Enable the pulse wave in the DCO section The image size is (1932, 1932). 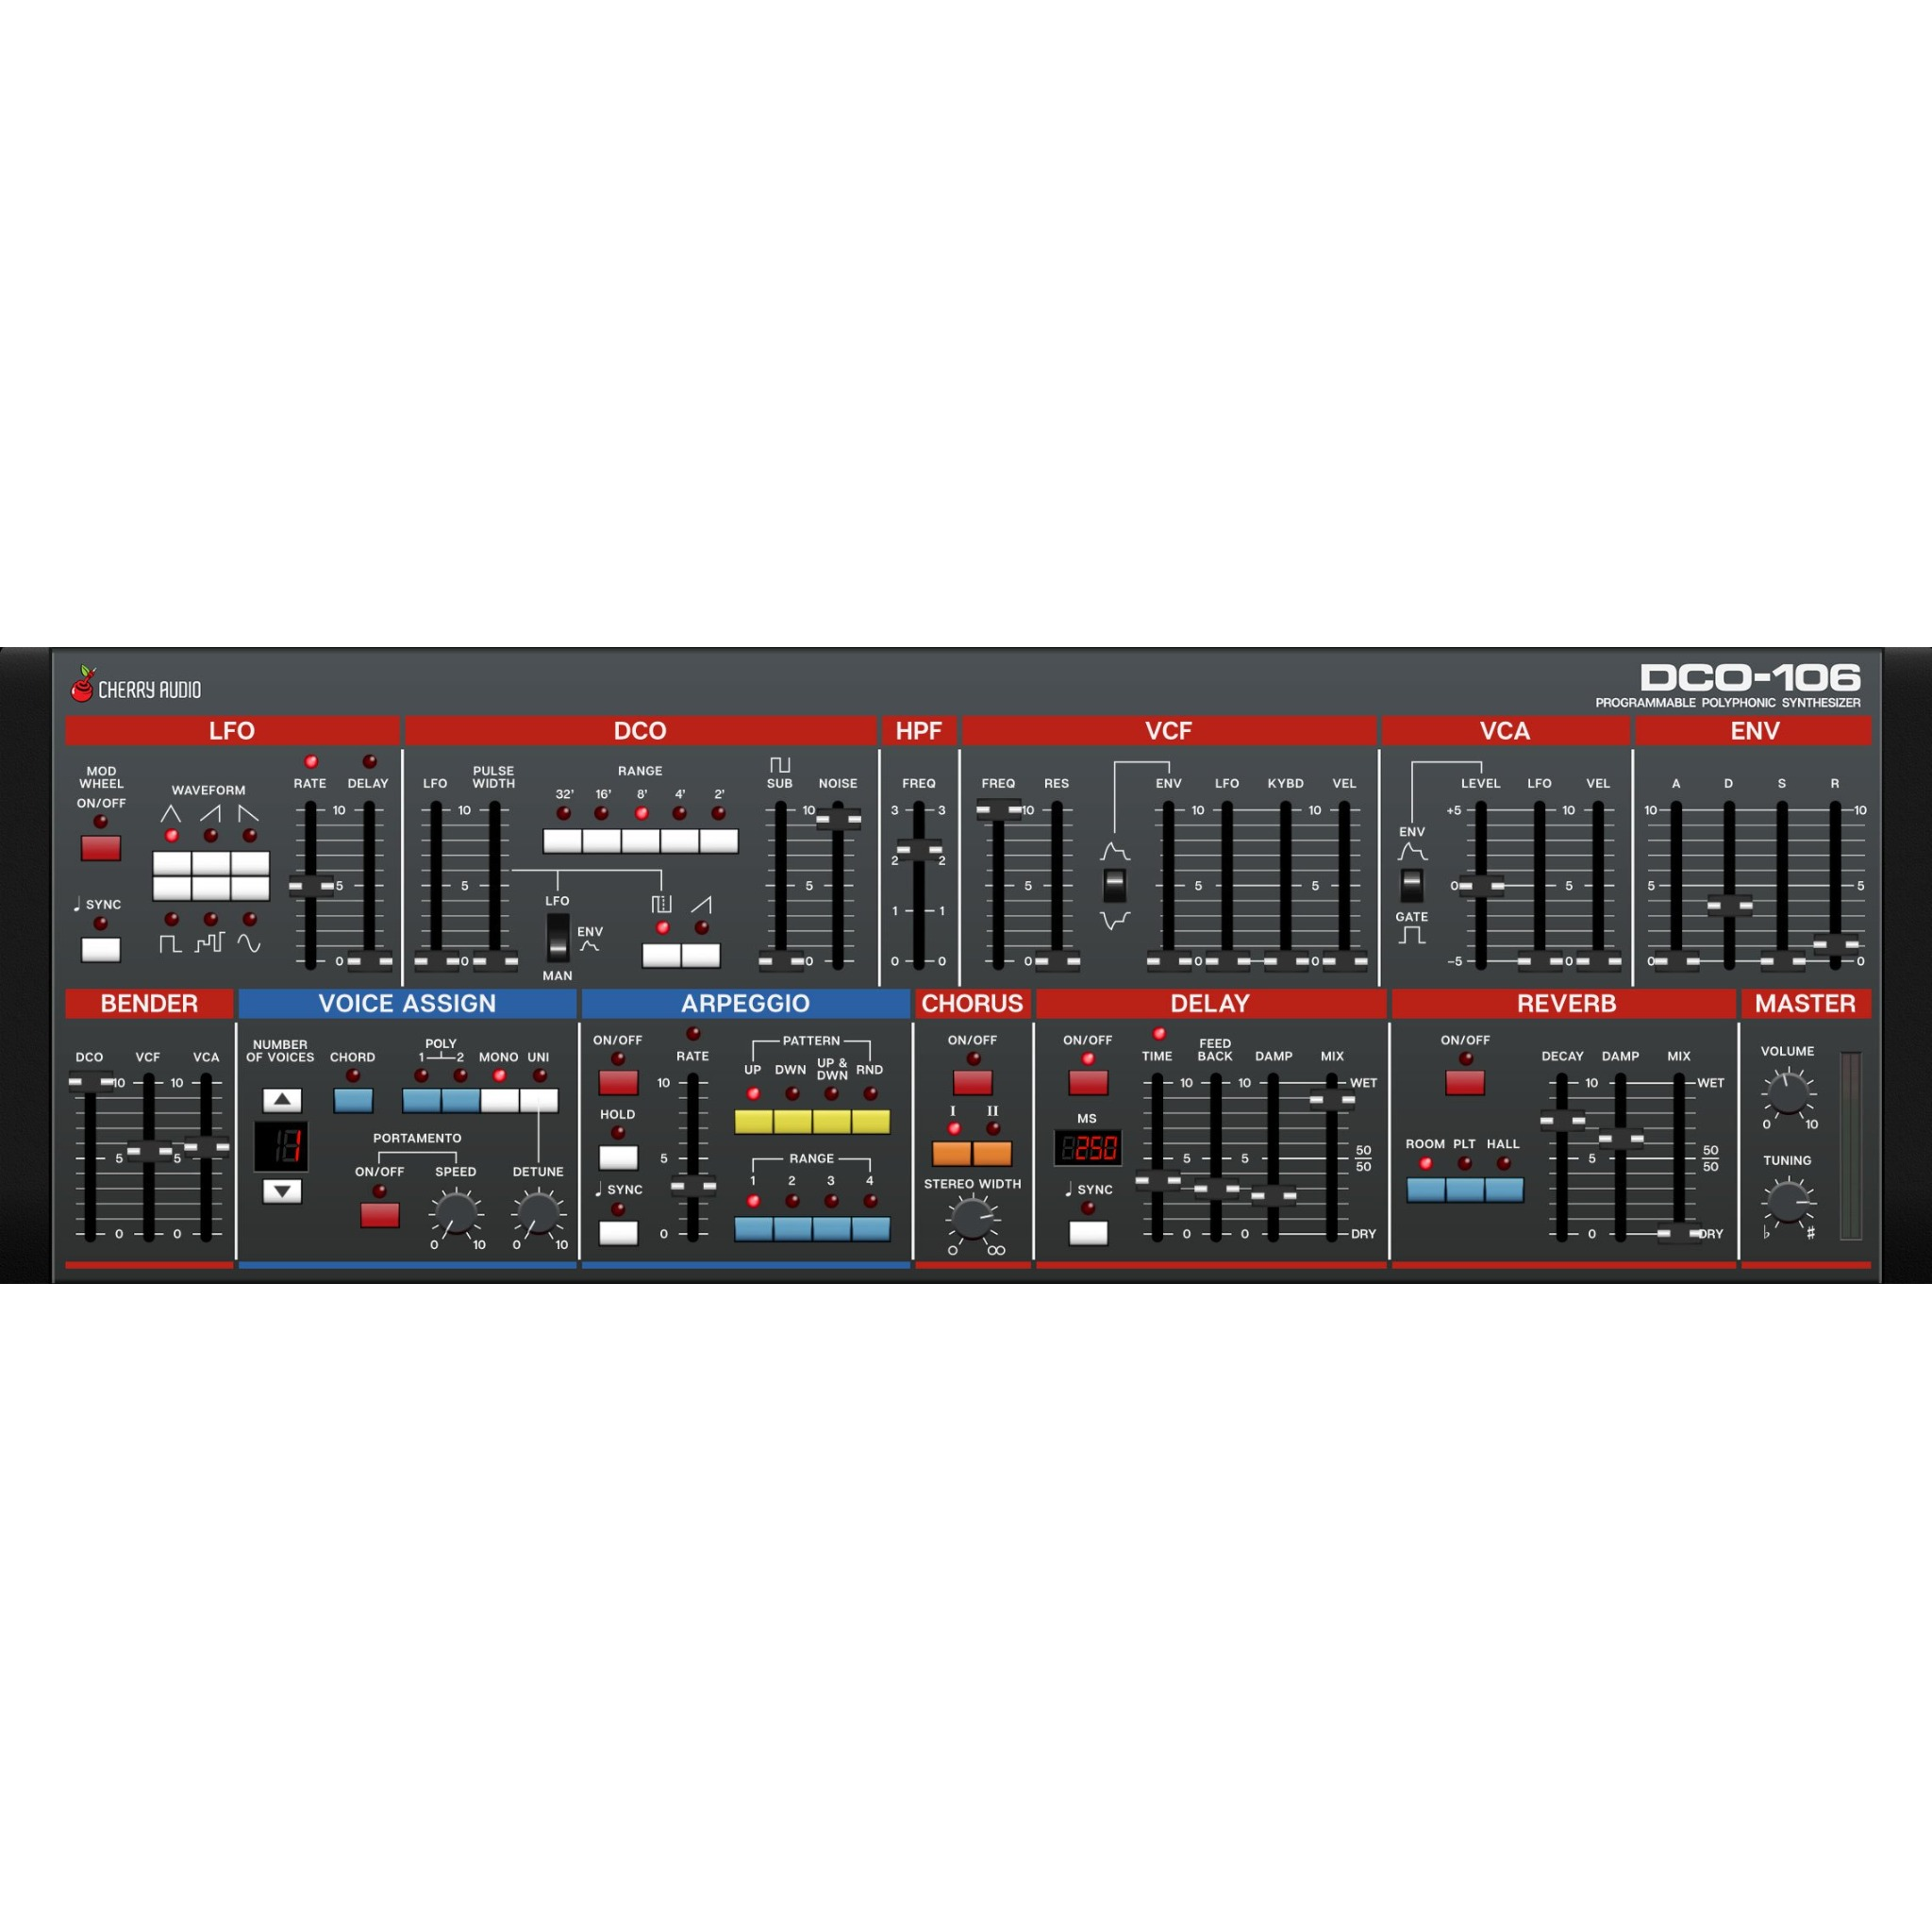pyautogui.click(x=661, y=956)
